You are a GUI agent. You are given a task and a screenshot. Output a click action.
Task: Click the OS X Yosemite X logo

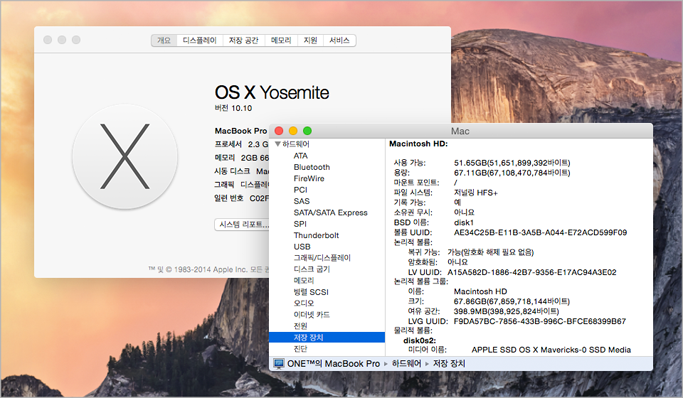click(x=125, y=157)
